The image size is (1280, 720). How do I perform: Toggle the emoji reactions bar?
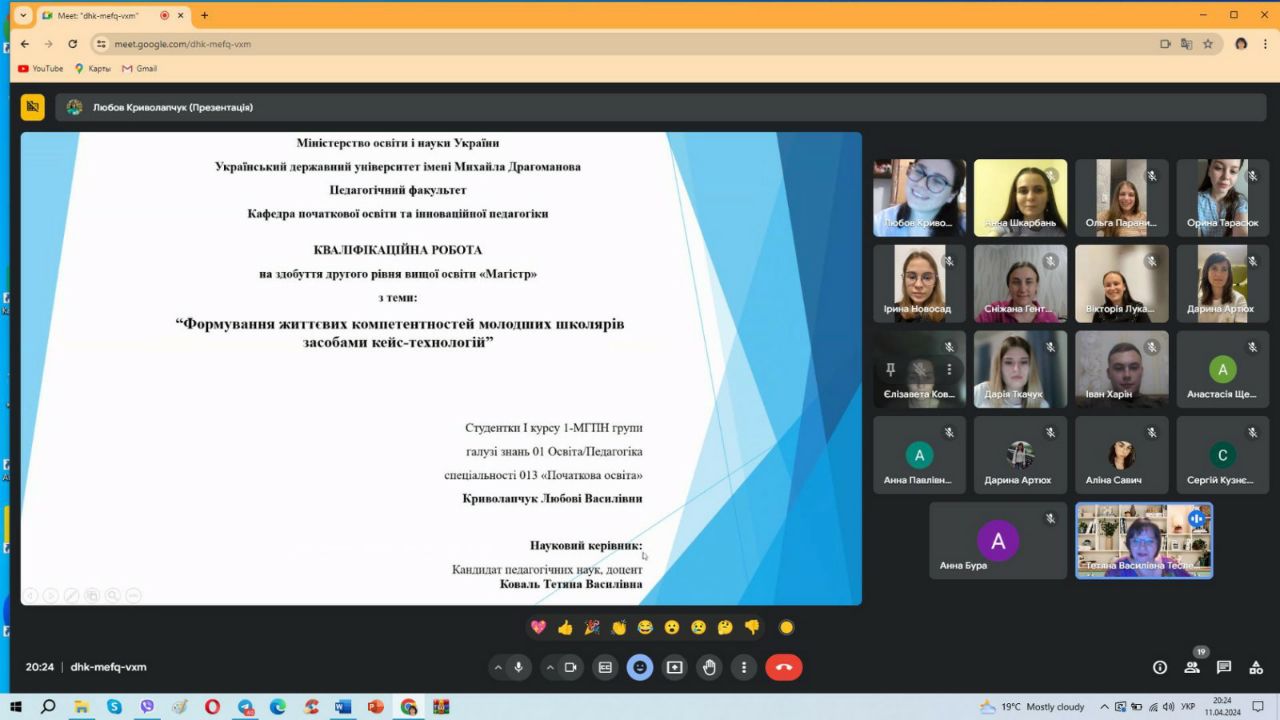640,667
